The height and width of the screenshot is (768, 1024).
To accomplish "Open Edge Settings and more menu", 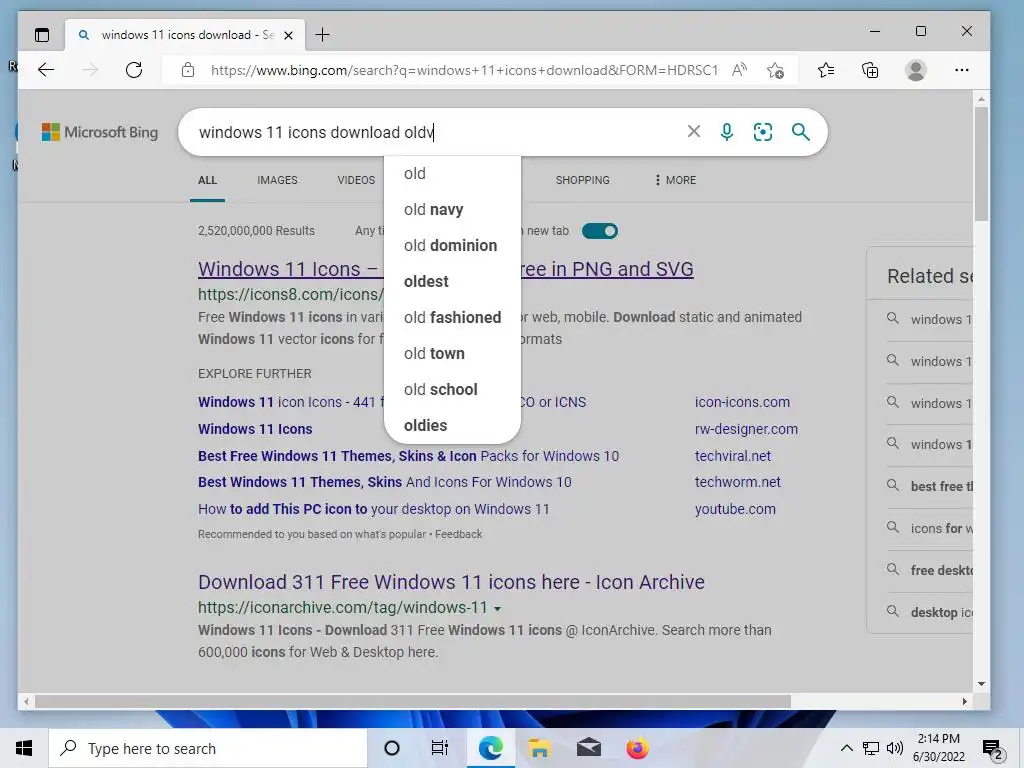I will tap(962, 70).
